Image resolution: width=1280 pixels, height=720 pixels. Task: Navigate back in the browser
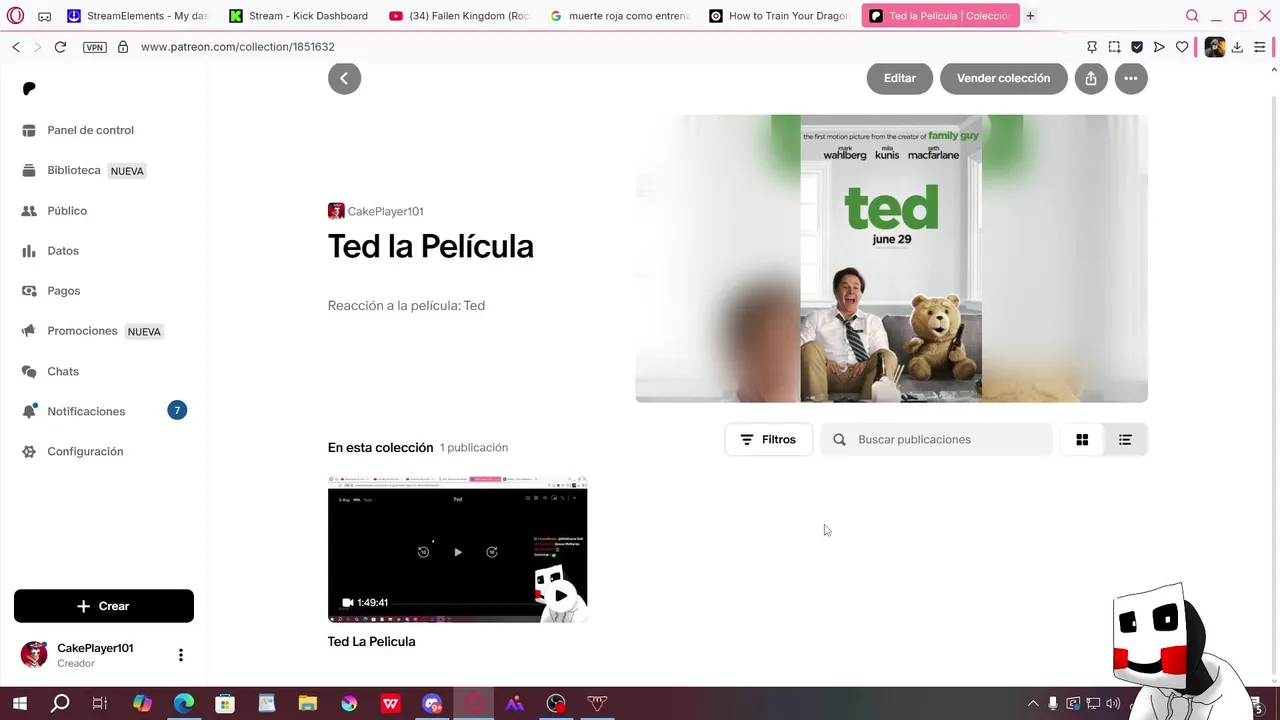pyautogui.click(x=16, y=47)
